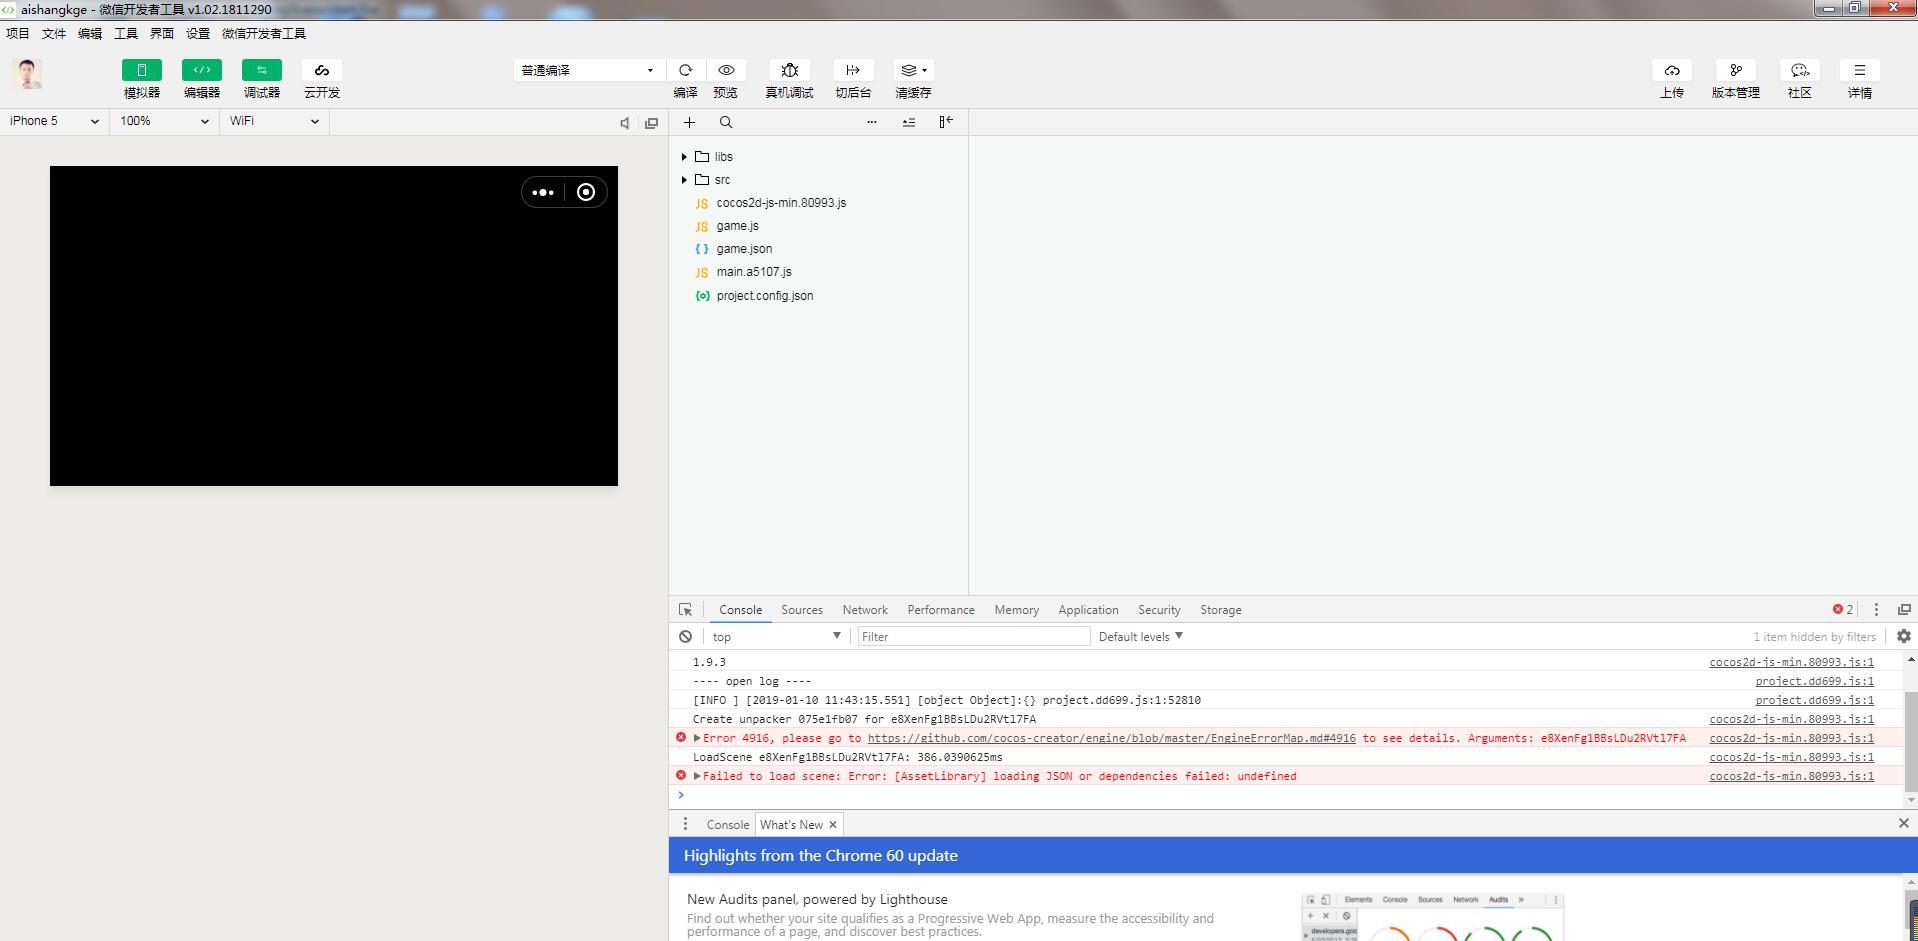Click the 上传 upload icon
This screenshot has width=1918, height=941.
[1672, 70]
